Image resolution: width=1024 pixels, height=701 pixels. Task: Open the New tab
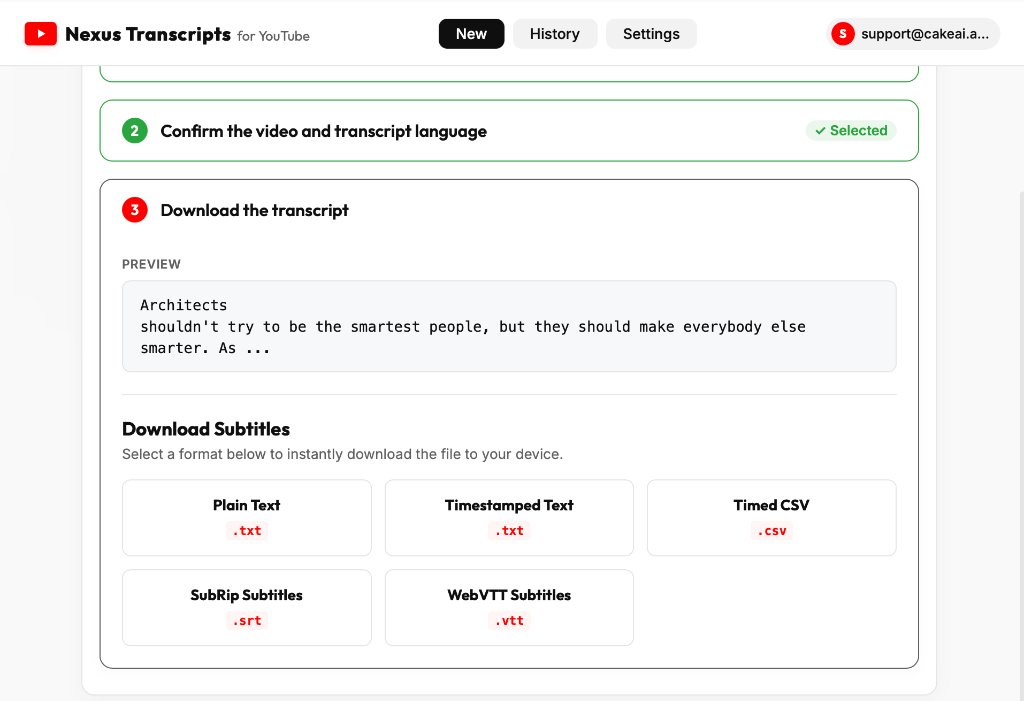(x=471, y=34)
